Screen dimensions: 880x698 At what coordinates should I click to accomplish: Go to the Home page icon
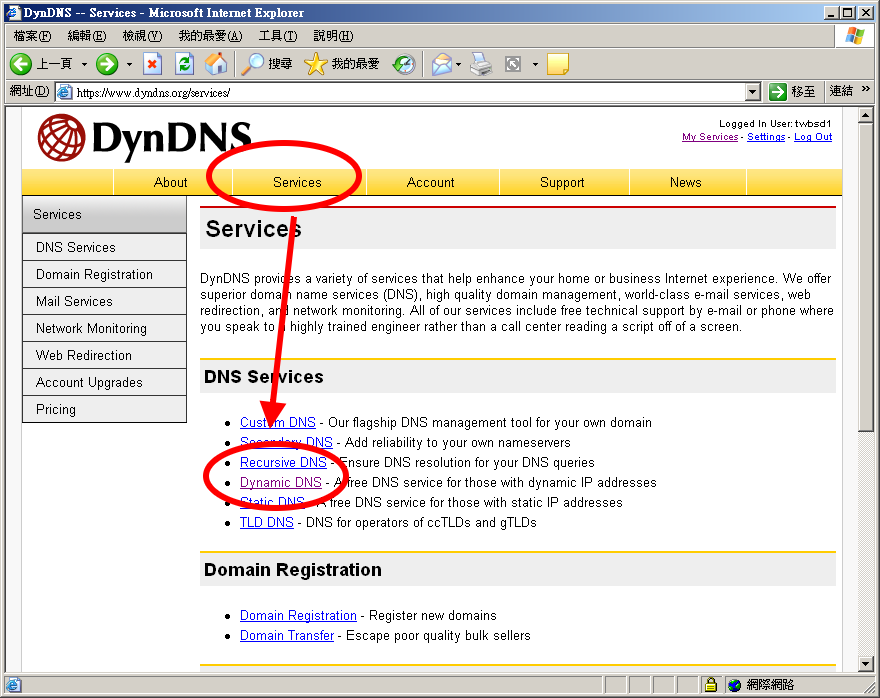pyautogui.click(x=216, y=64)
